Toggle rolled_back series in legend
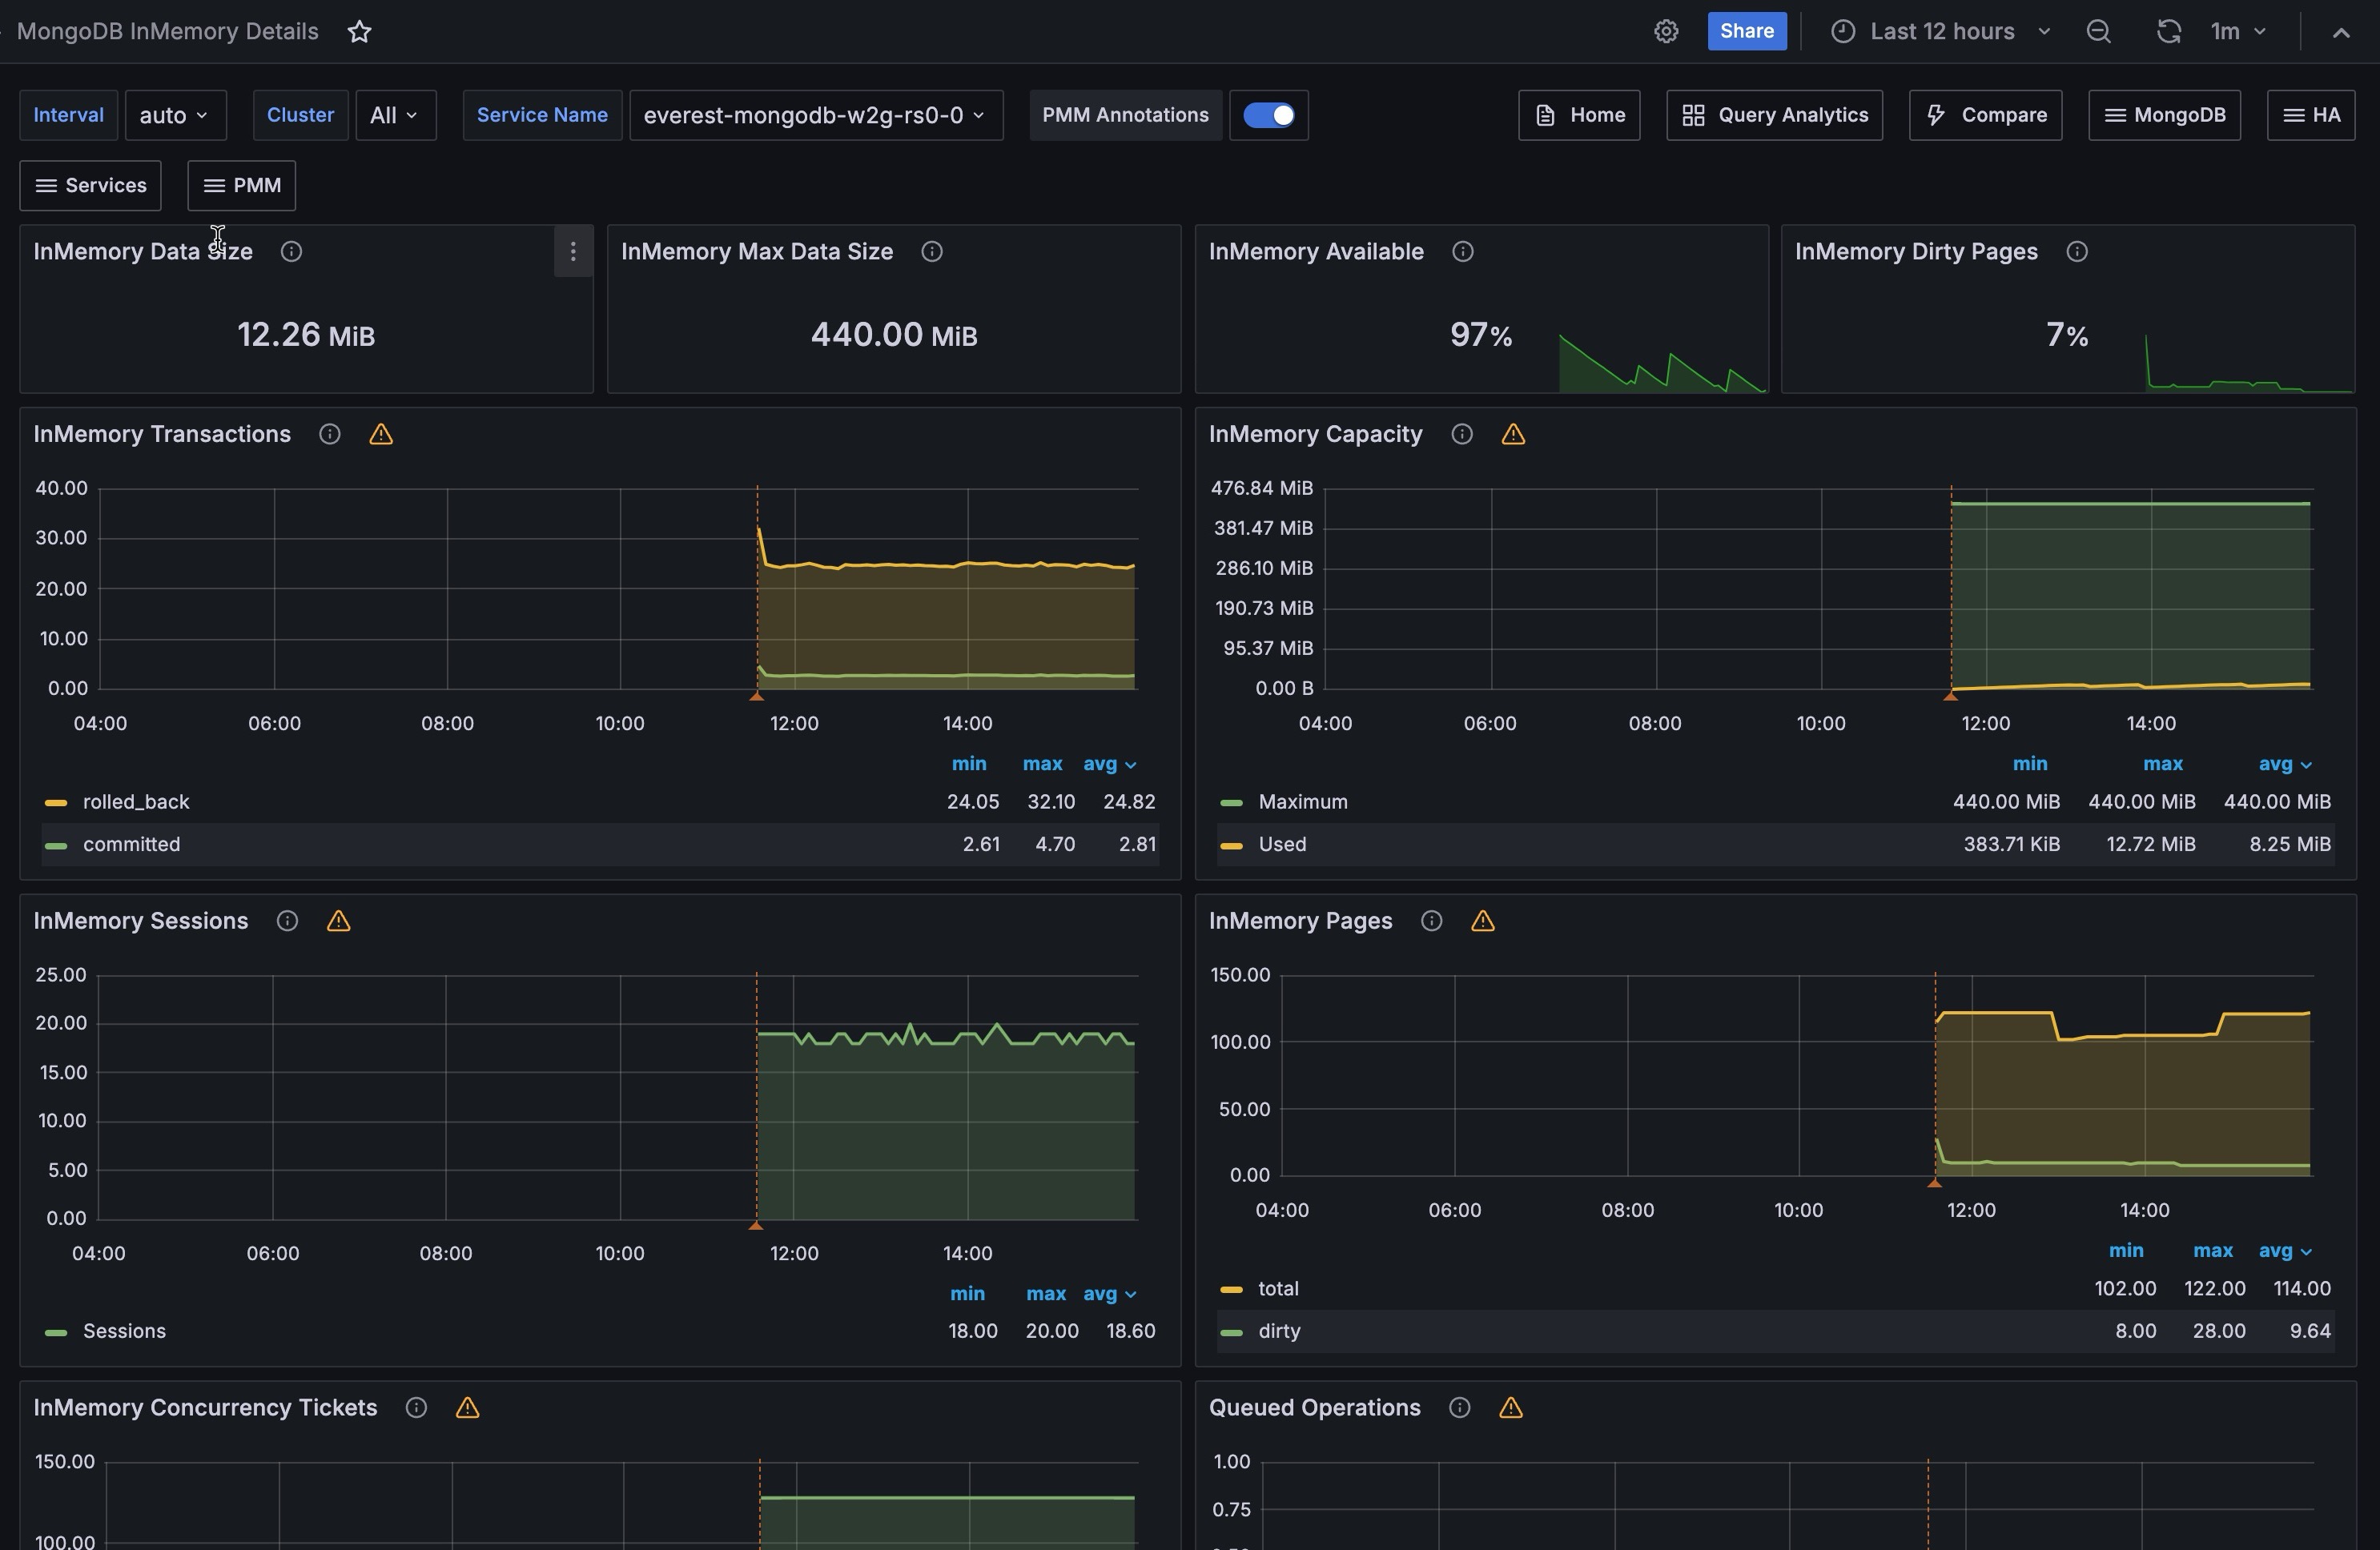Screen dimensions: 2380x1550 pos(136,802)
